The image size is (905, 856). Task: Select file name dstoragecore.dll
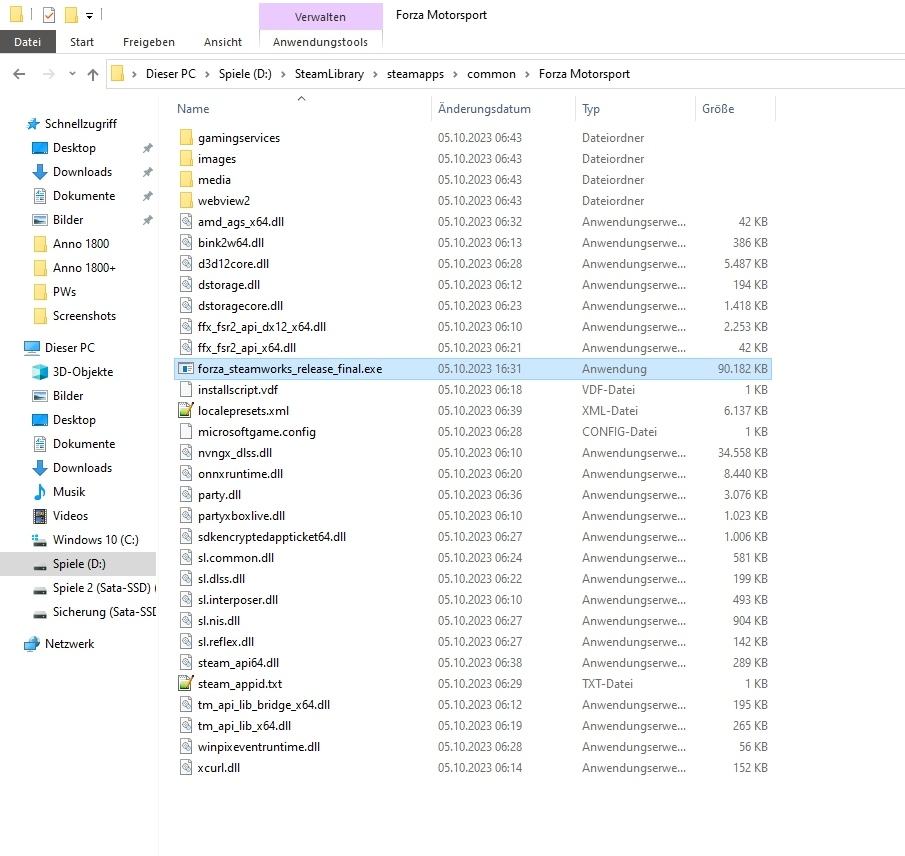(240, 306)
